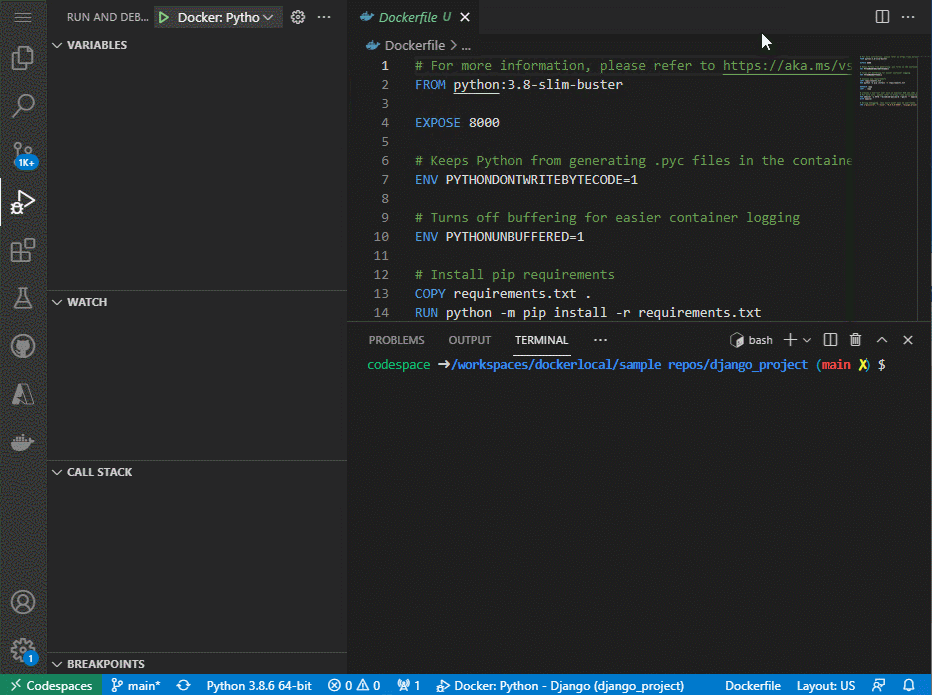932x695 pixels.
Task: Click the code minimap
Action: click(x=887, y=83)
